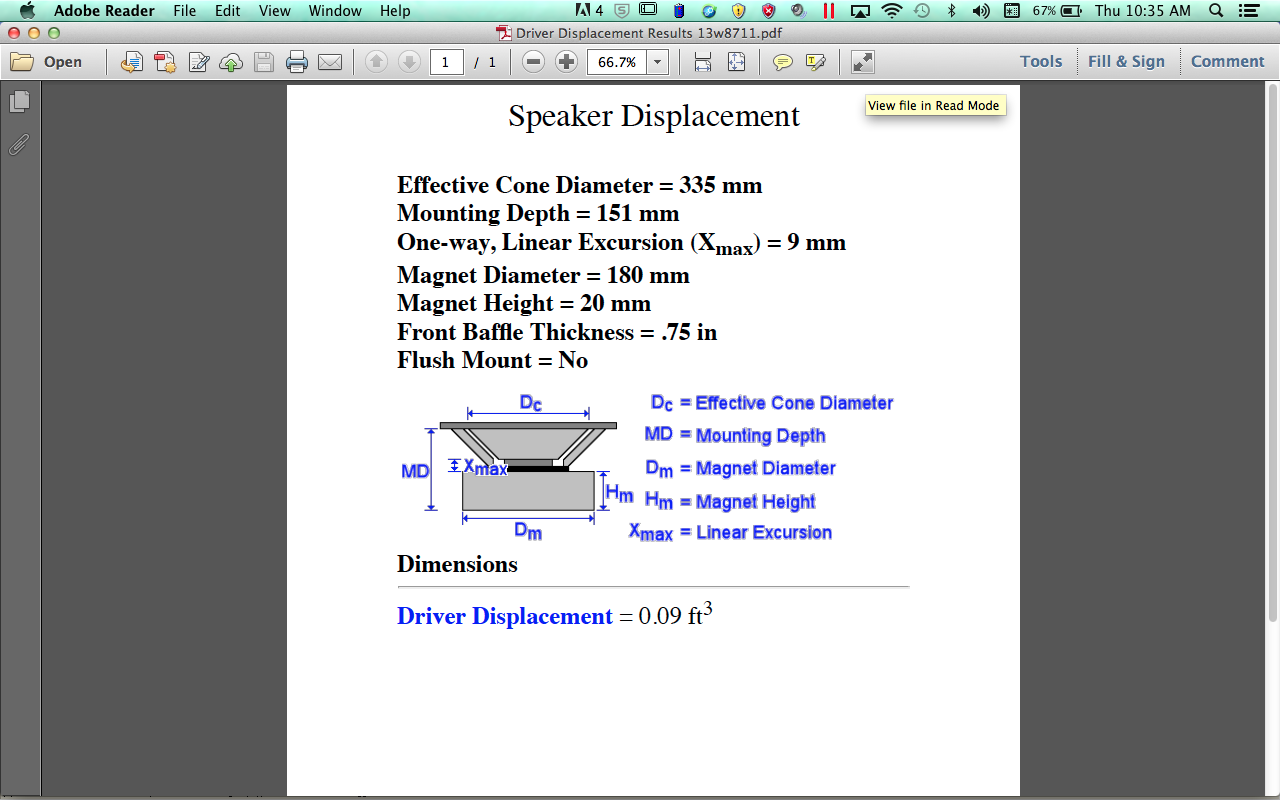
Task: Click the Dimensions heading text
Action: [x=457, y=564]
